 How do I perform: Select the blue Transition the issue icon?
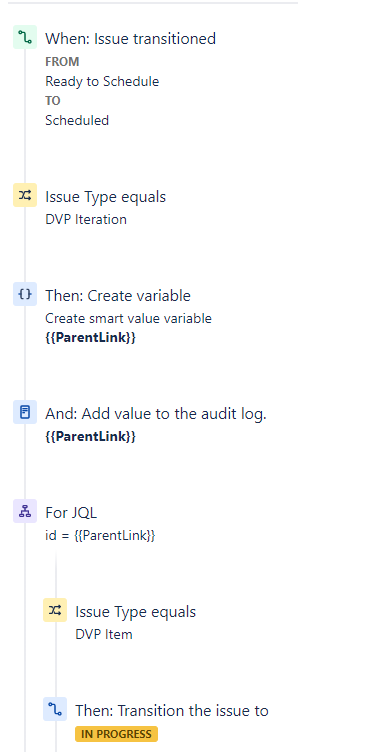point(55,709)
